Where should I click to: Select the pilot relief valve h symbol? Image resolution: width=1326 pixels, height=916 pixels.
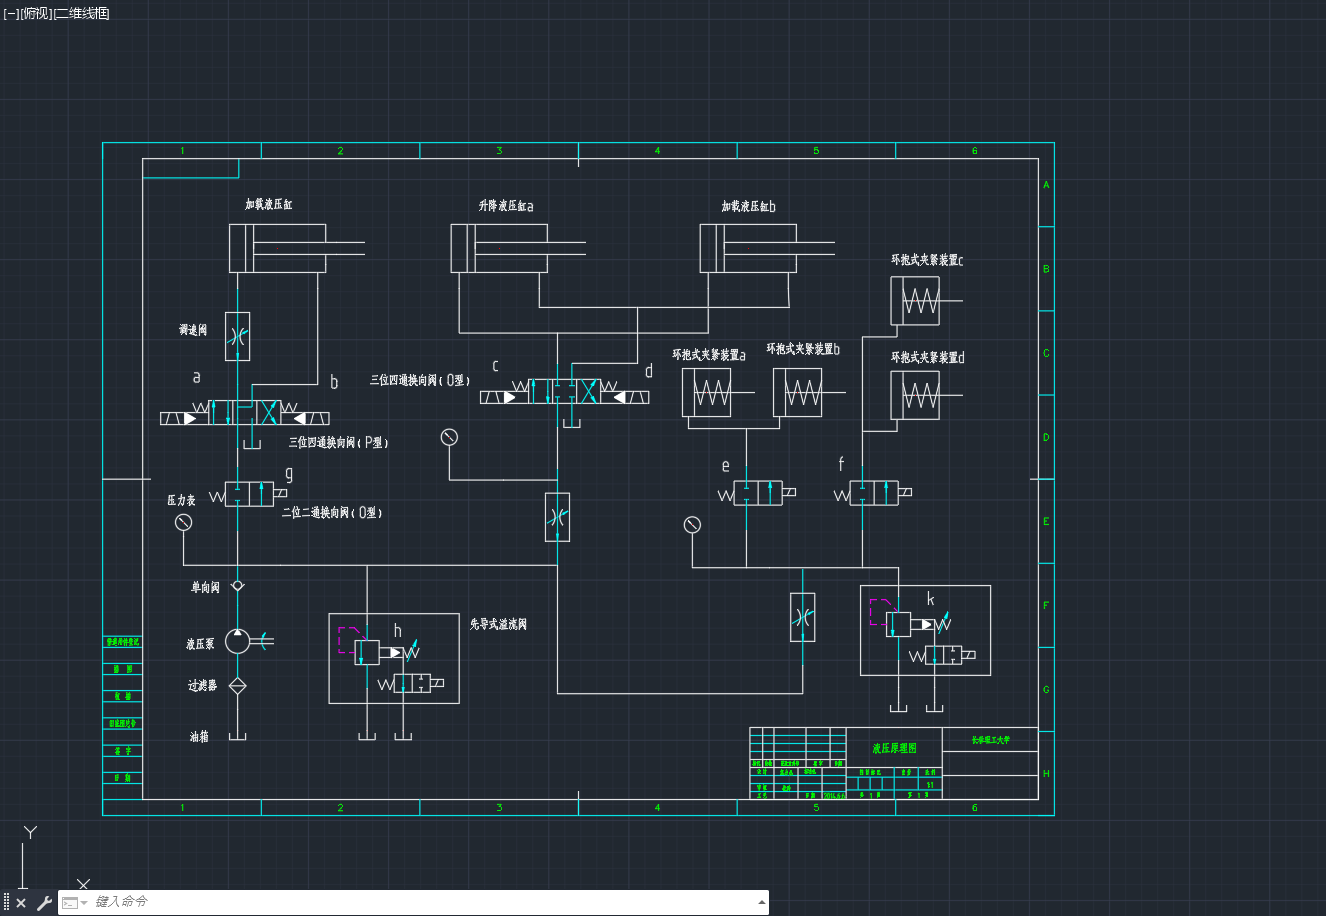pyautogui.click(x=394, y=658)
